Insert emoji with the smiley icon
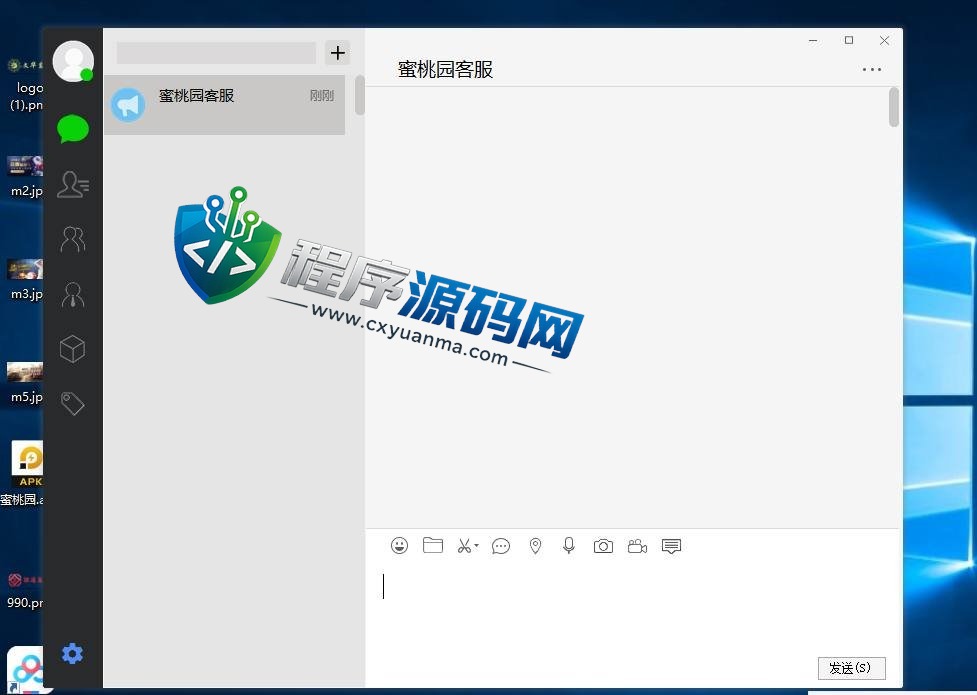 coord(399,546)
